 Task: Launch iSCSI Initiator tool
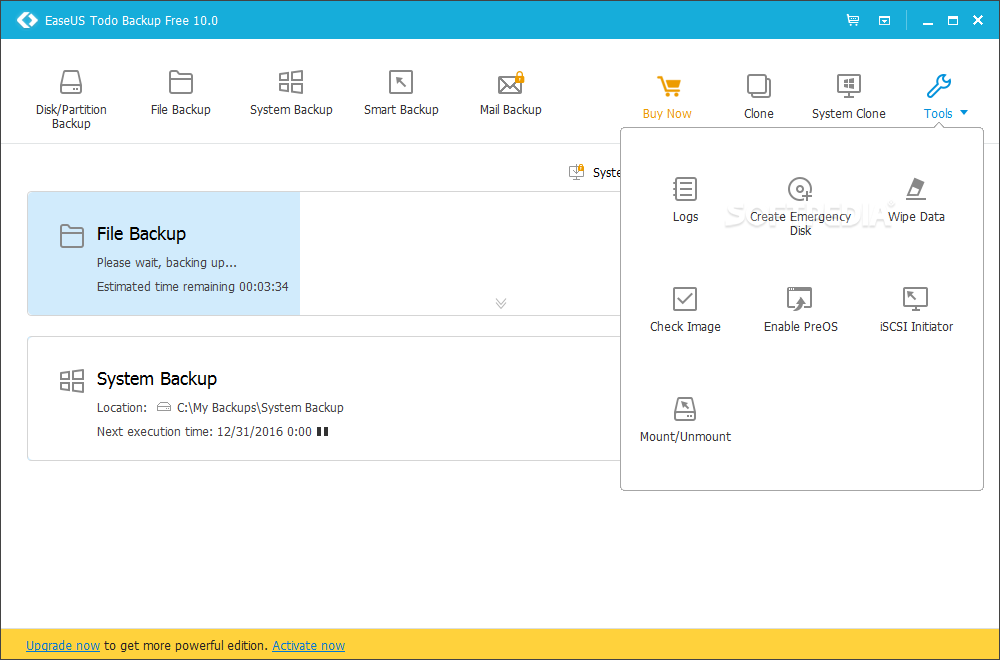coord(916,309)
